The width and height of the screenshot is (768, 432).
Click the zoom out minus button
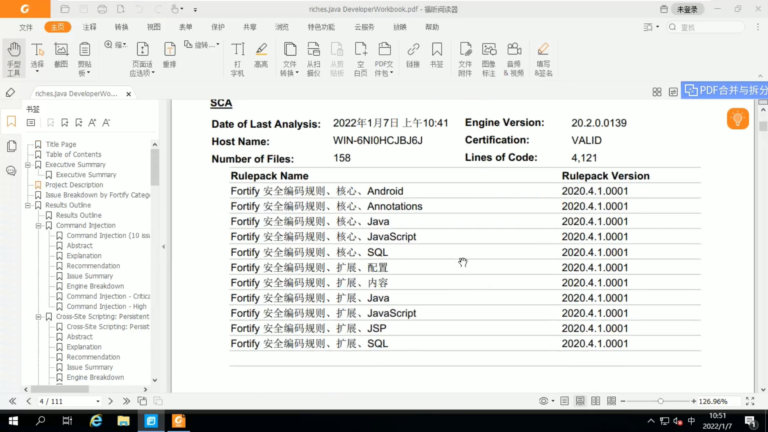point(623,401)
